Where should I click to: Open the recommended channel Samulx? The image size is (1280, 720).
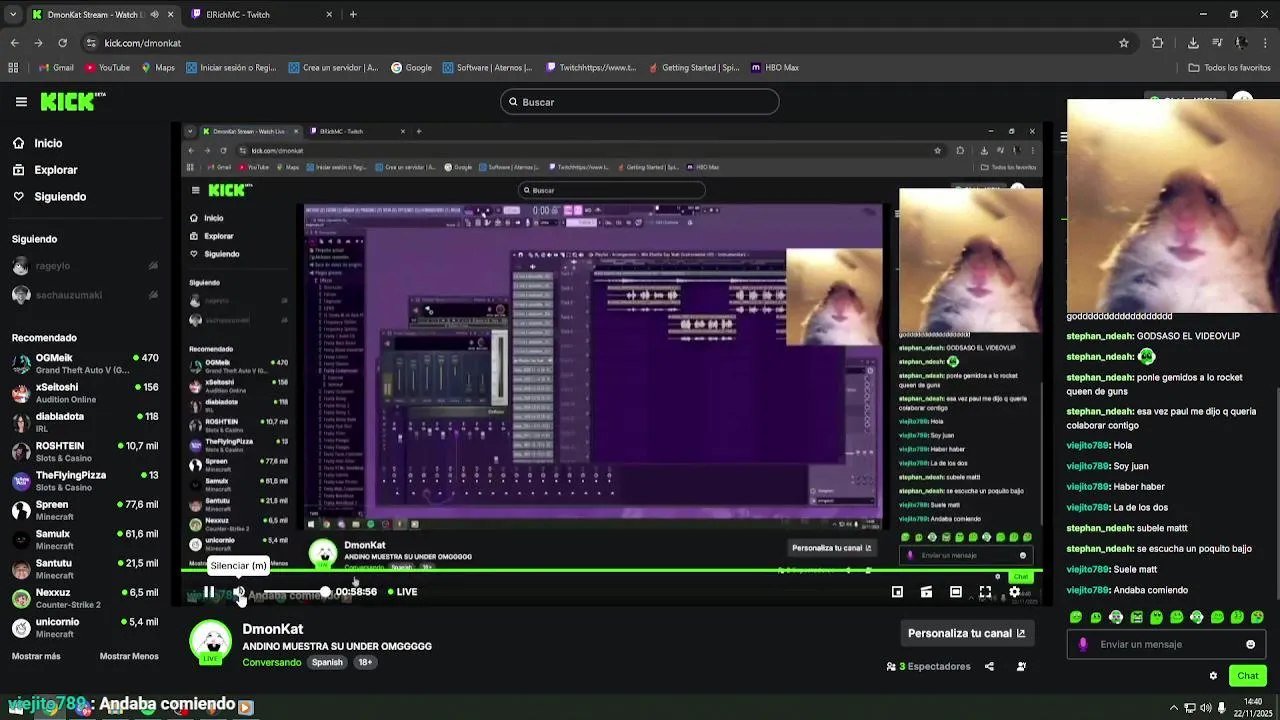pos(85,540)
